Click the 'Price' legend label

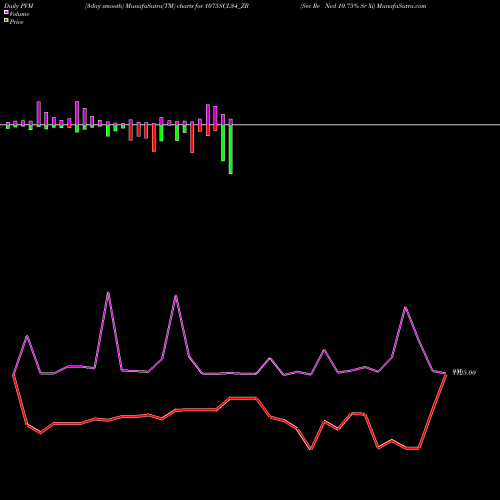(x=17, y=22)
